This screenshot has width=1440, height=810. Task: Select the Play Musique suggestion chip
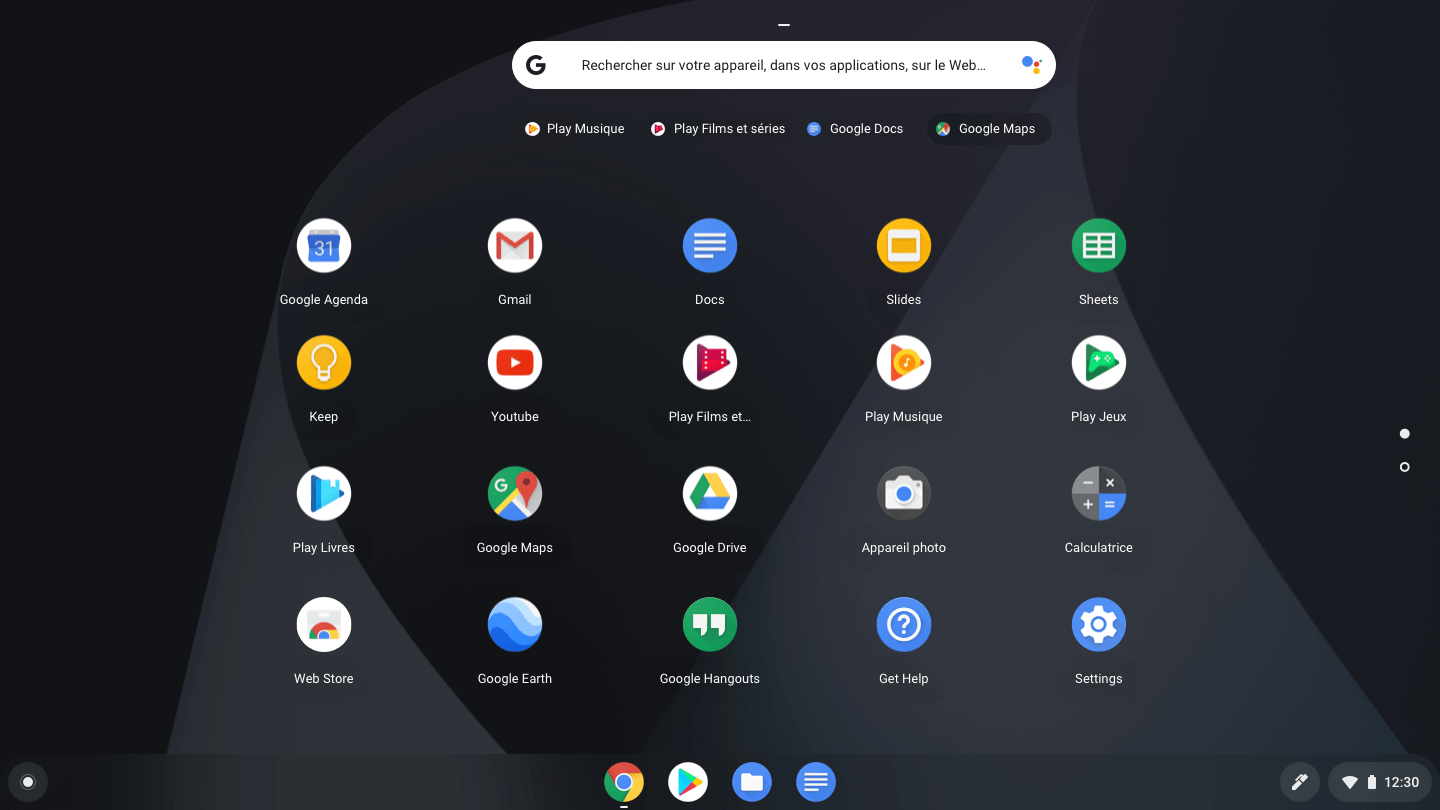pos(575,129)
